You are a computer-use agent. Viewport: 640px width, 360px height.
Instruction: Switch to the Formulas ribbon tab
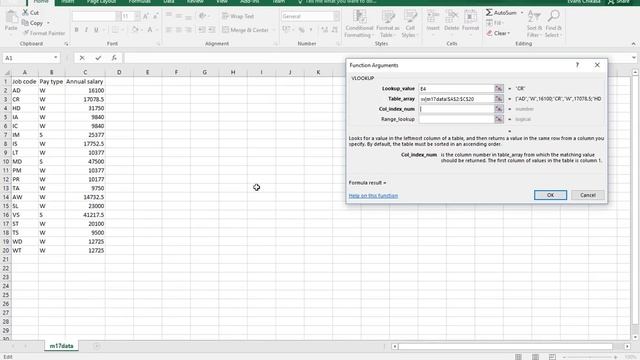pos(140,2)
